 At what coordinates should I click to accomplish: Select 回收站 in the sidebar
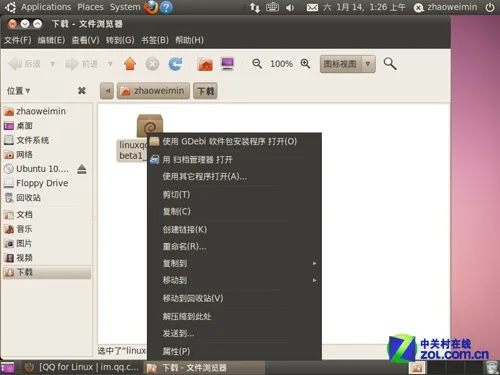(47, 198)
